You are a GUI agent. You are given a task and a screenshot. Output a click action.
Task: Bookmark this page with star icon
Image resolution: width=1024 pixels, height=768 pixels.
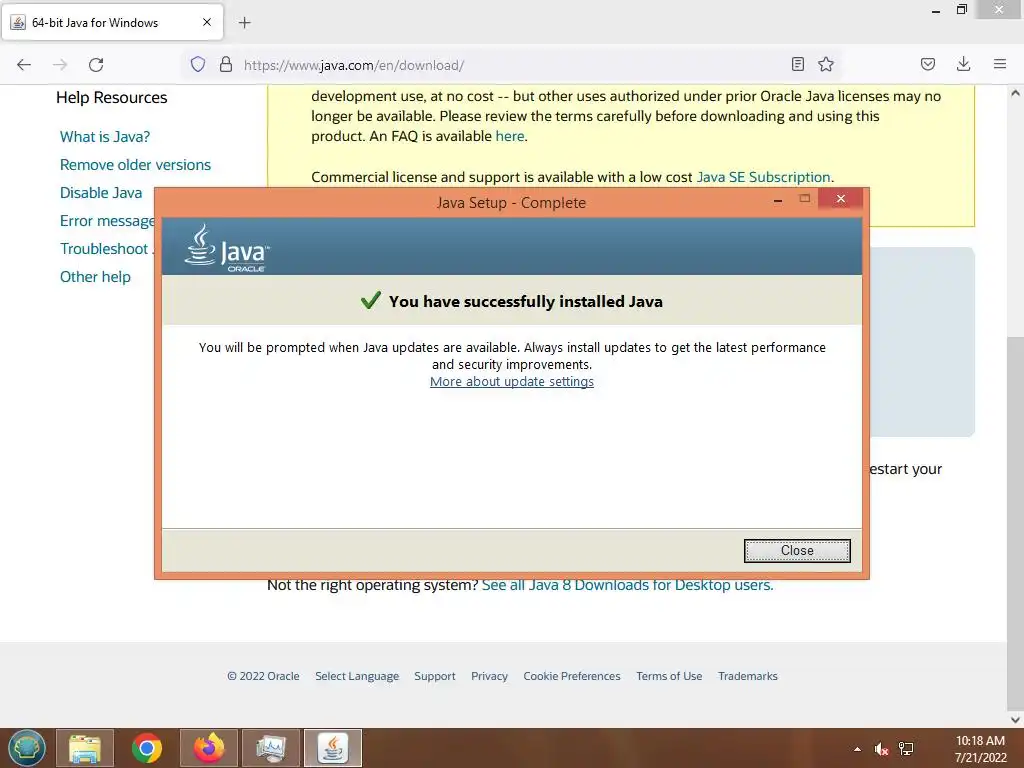click(x=825, y=64)
